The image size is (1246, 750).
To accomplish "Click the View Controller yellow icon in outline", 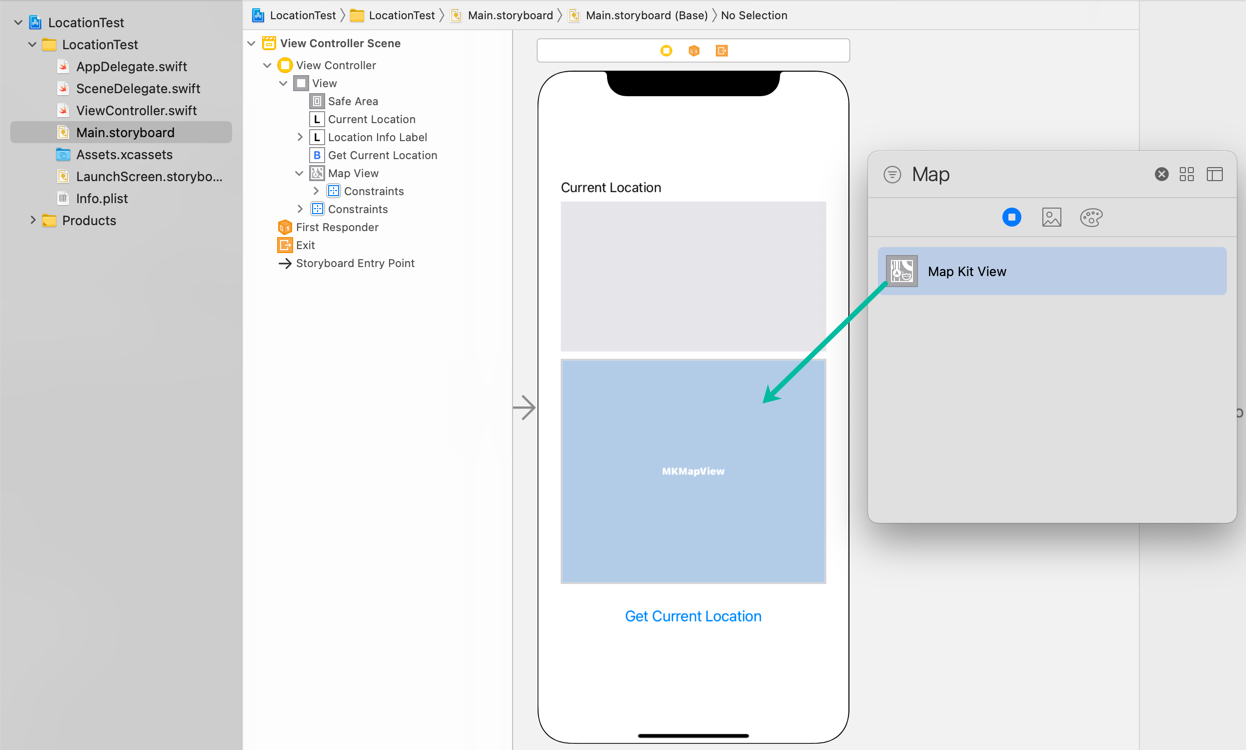I will pyautogui.click(x=285, y=65).
